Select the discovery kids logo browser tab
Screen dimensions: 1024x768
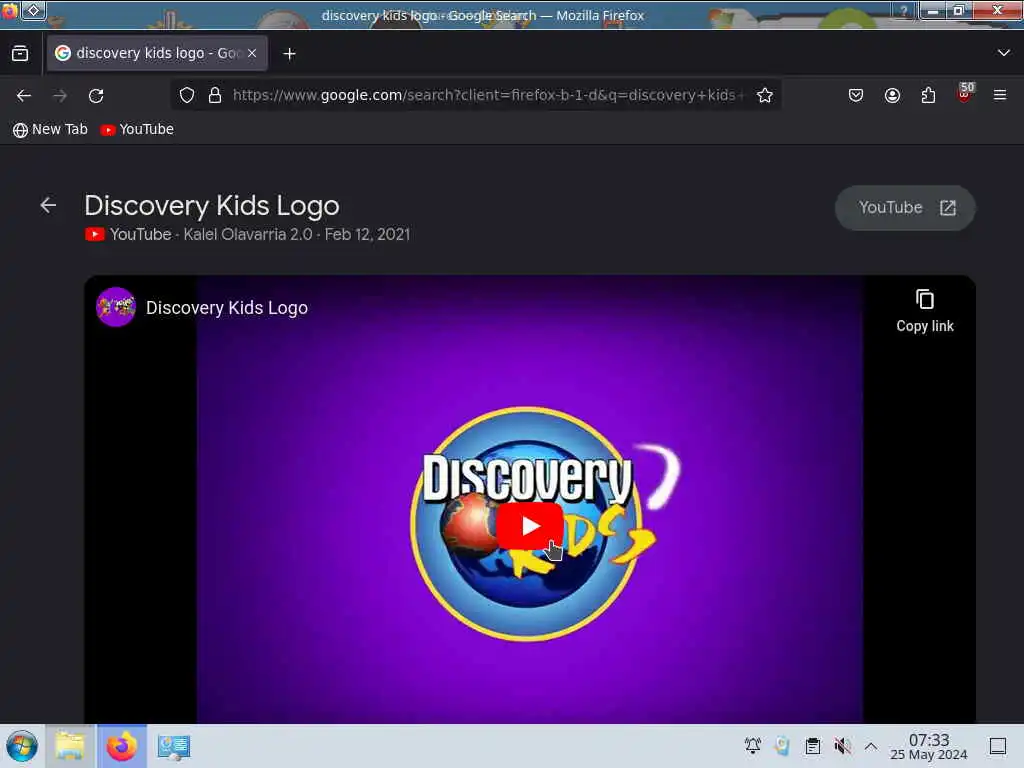[157, 53]
